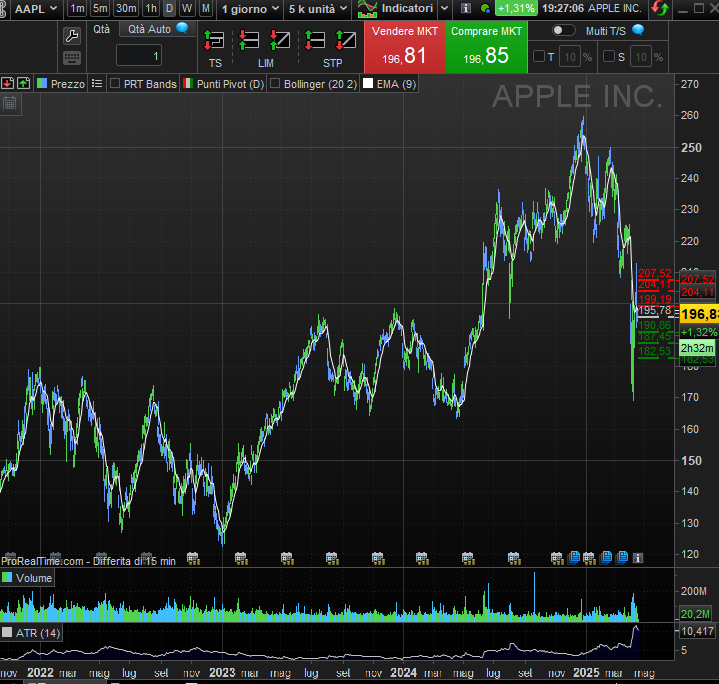Click the red down arrow icon beside Prezzo
This screenshot has width=719, height=684.
[x=8, y=84]
